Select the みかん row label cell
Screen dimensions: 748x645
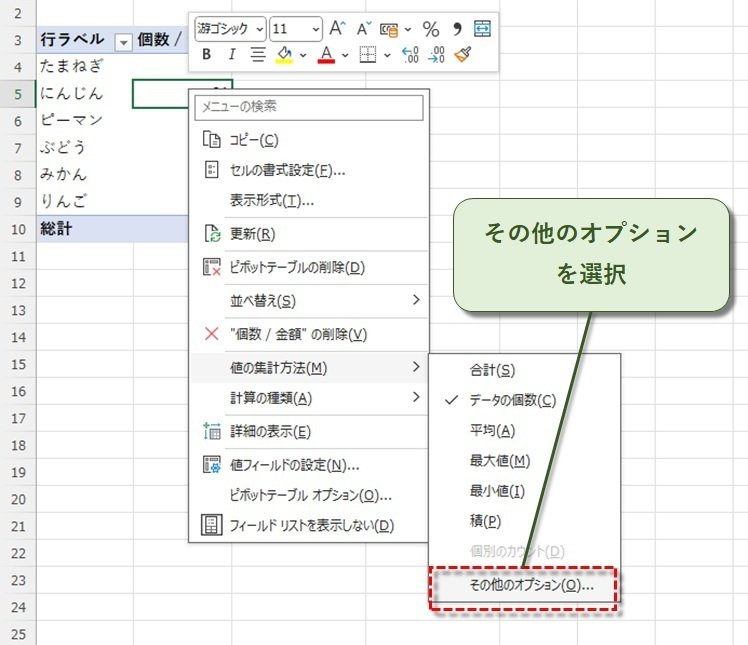84,175
